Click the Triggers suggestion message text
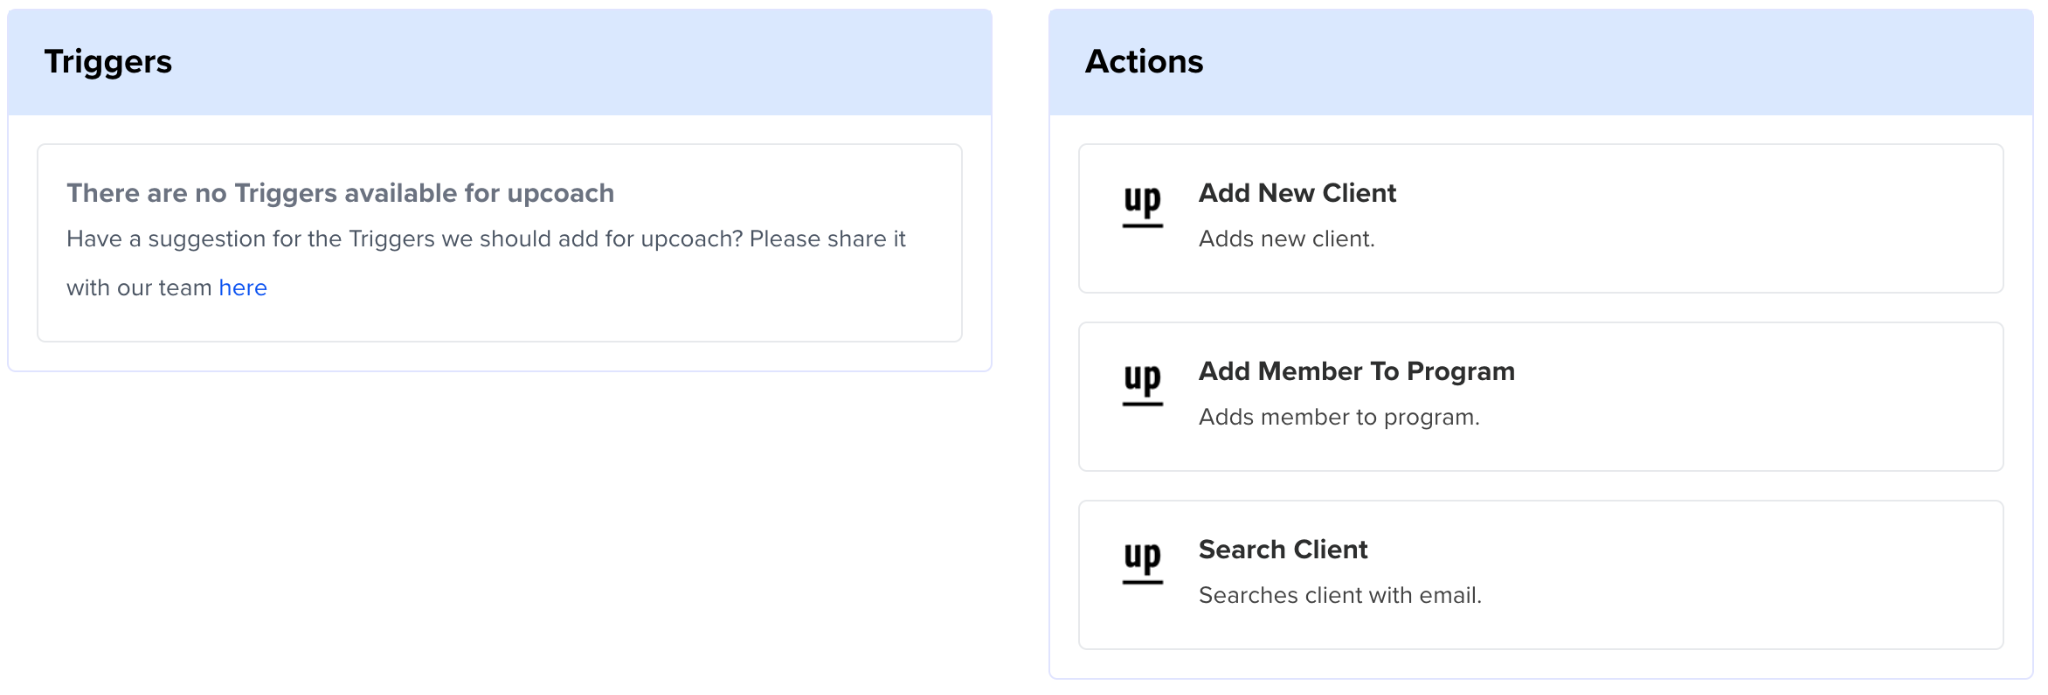2048x695 pixels. (486, 240)
